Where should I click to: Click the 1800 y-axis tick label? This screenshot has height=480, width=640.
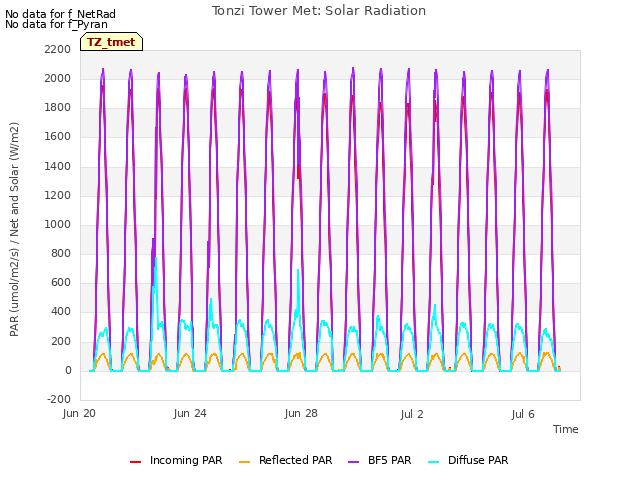(x=58, y=108)
